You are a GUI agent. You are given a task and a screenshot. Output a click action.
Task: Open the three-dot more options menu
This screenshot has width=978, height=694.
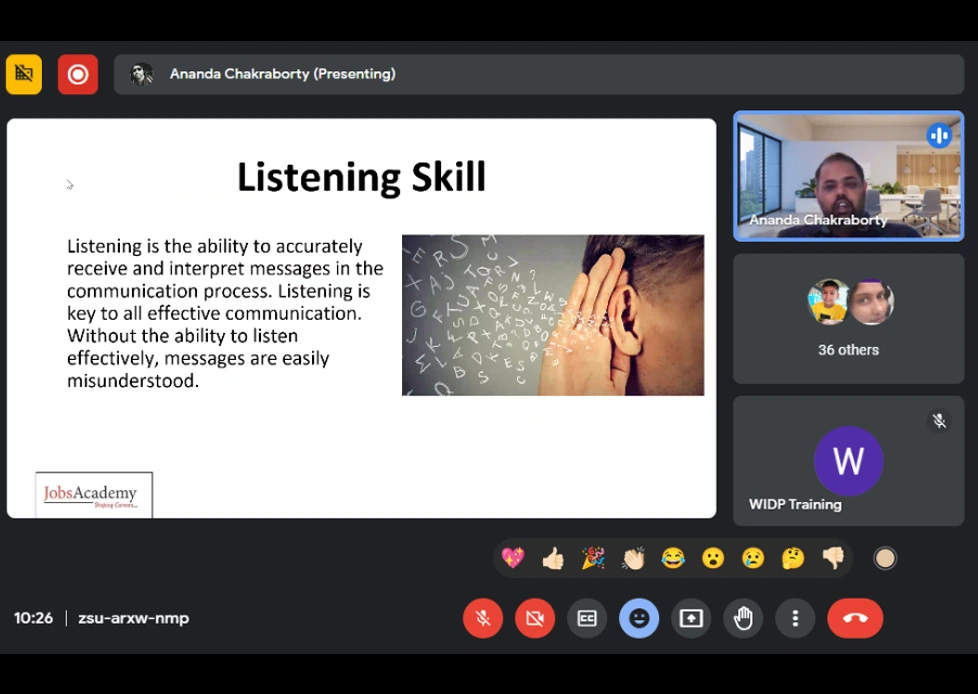click(795, 618)
